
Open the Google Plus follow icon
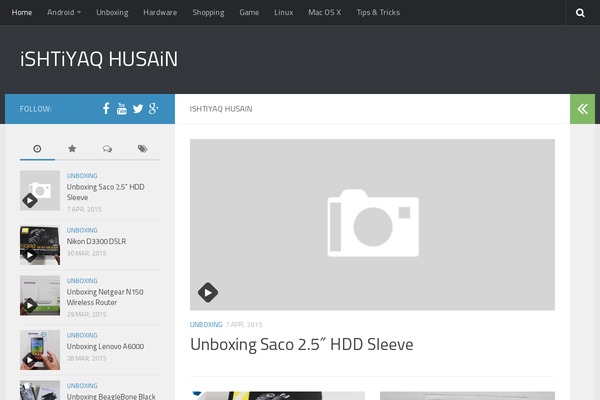[153, 109]
